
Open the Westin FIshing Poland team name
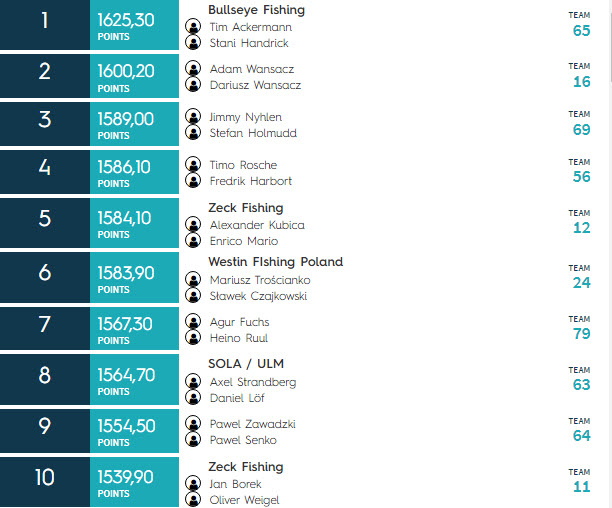tap(276, 261)
